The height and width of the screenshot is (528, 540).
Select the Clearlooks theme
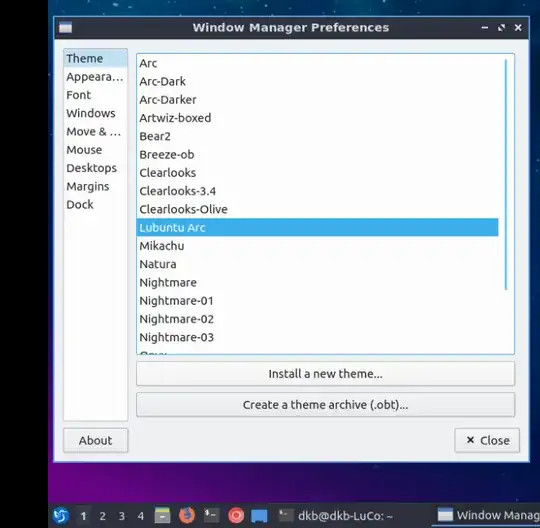point(317,173)
